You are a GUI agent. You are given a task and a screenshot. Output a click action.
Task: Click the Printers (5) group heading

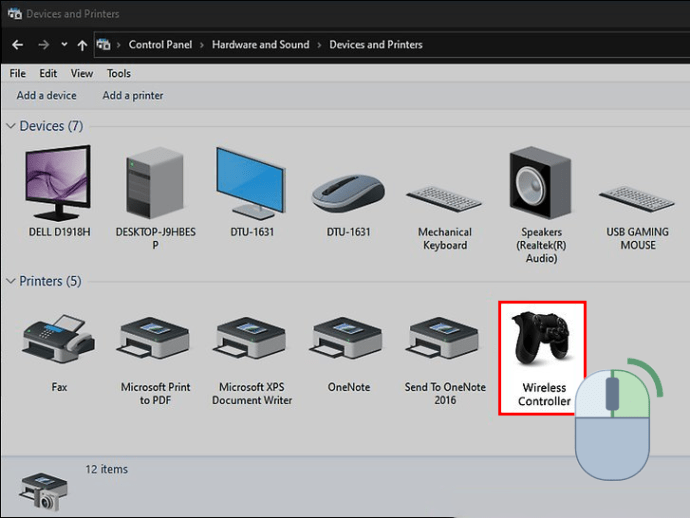click(x=51, y=281)
